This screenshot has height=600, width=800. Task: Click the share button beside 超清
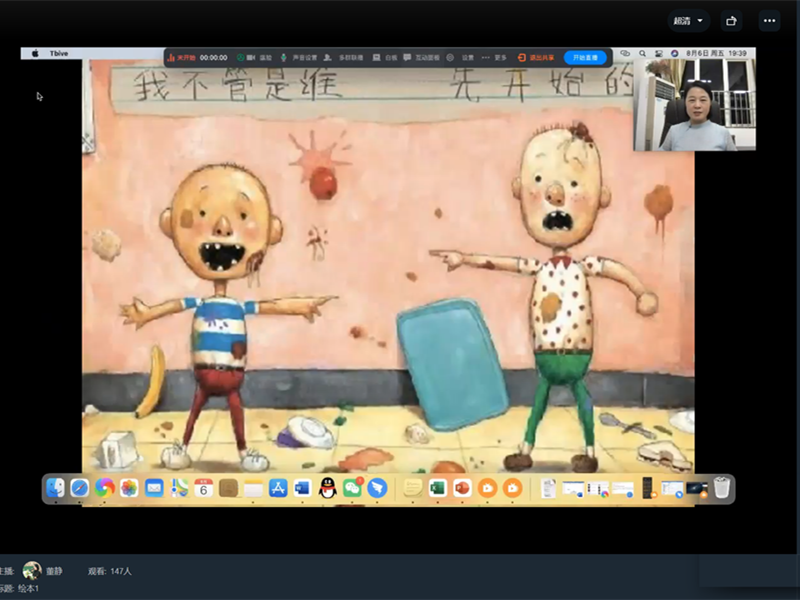[731, 21]
